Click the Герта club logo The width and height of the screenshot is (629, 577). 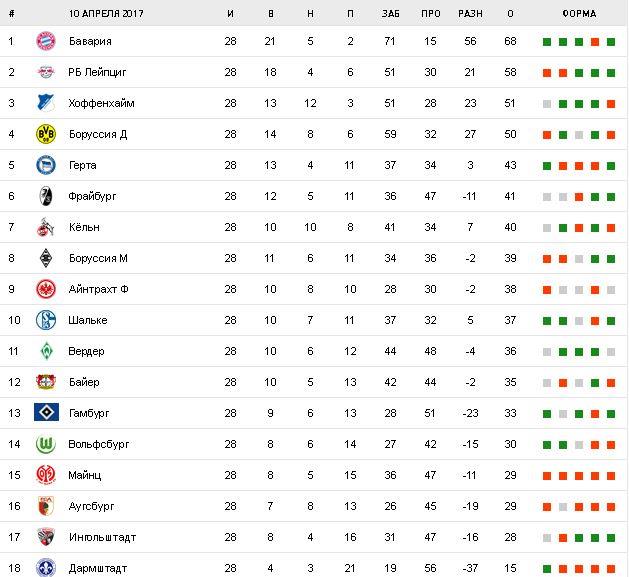(45, 165)
